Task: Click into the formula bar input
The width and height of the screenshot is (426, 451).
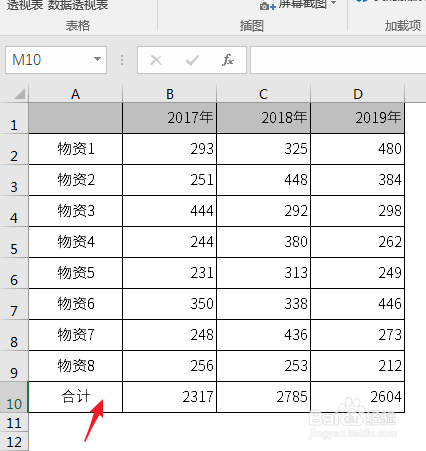Action: (338, 60)
